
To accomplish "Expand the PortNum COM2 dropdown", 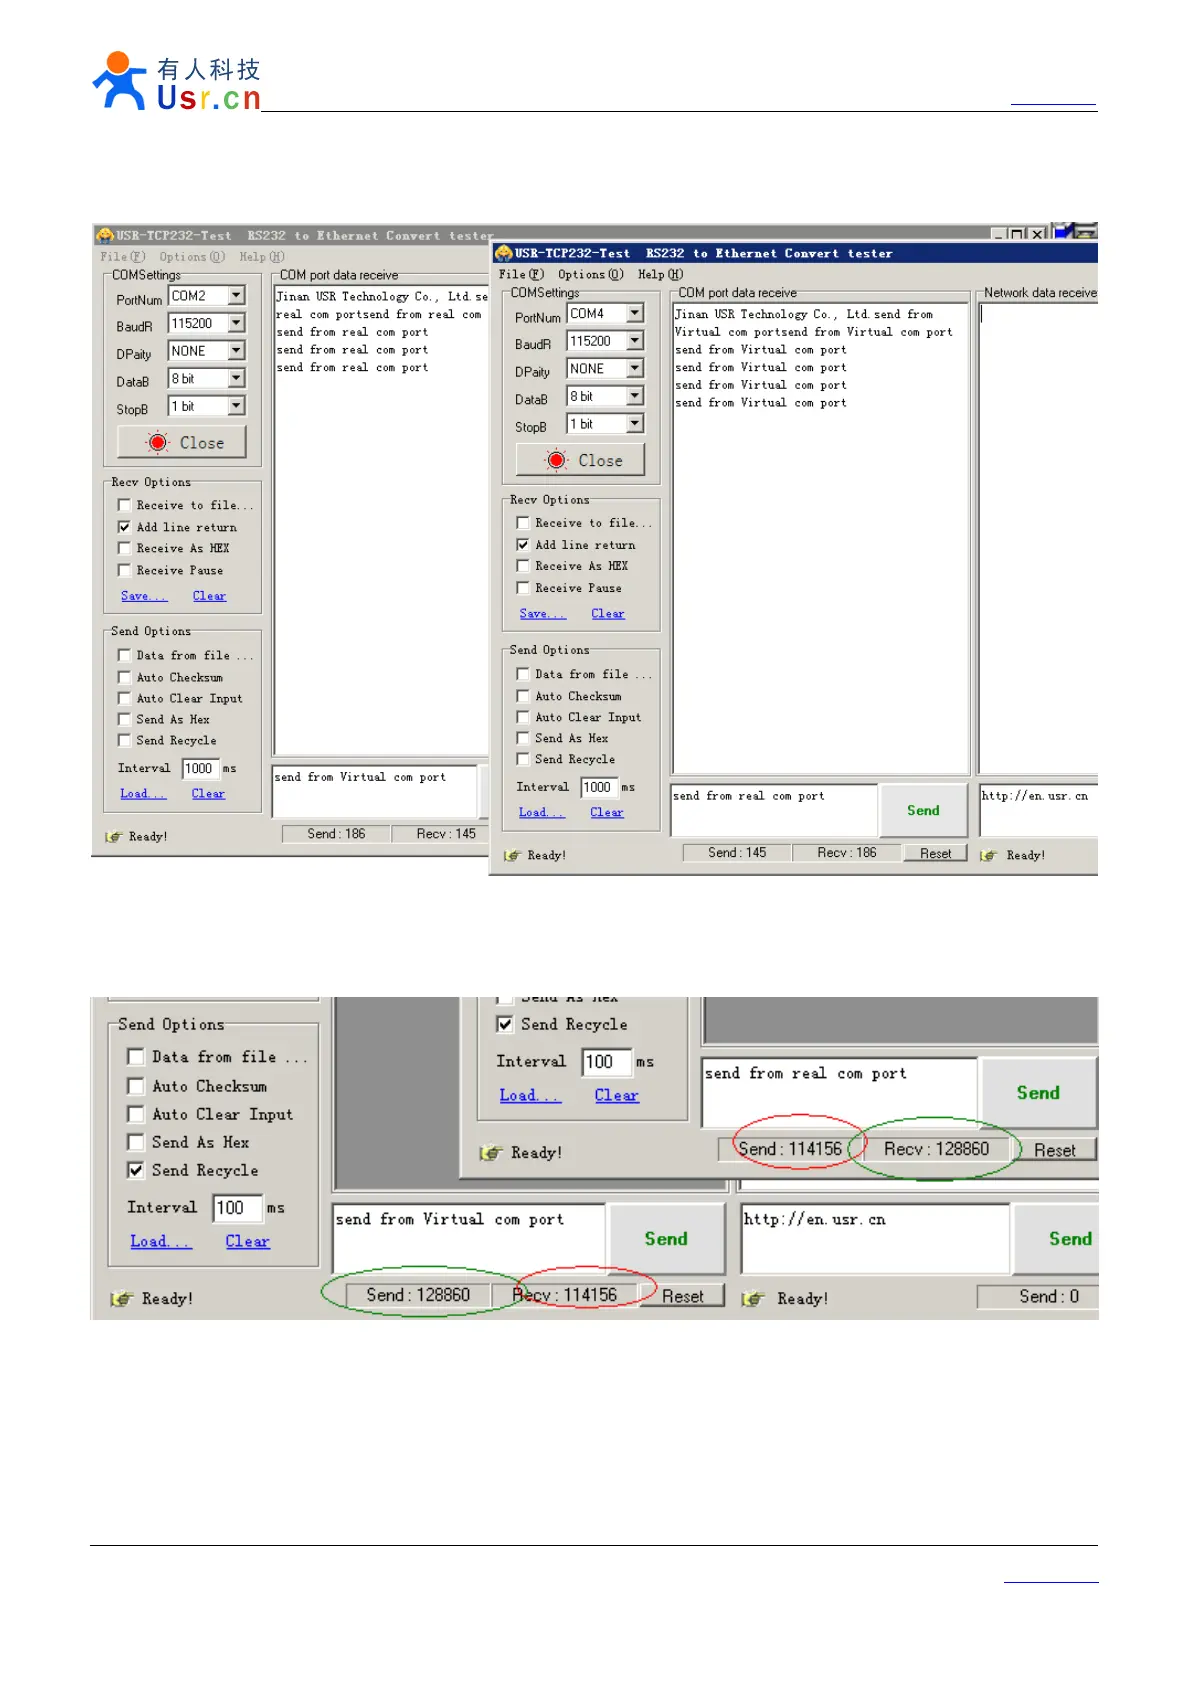I will 237,296.
